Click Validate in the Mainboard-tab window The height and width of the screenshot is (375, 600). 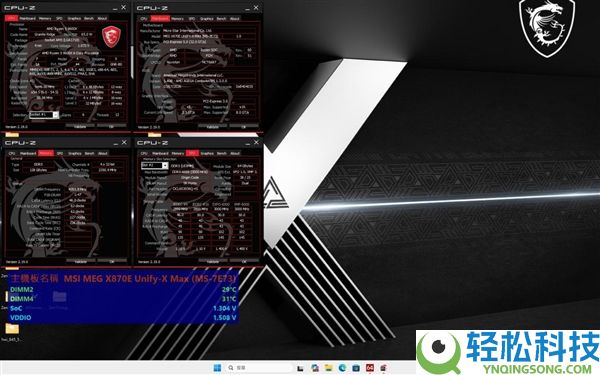point(212,126)
